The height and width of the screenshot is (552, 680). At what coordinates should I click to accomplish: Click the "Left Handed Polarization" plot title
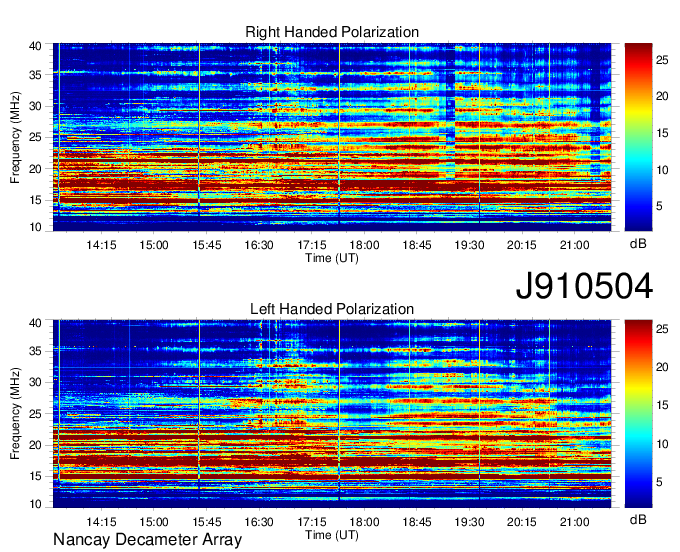(332, 309)
